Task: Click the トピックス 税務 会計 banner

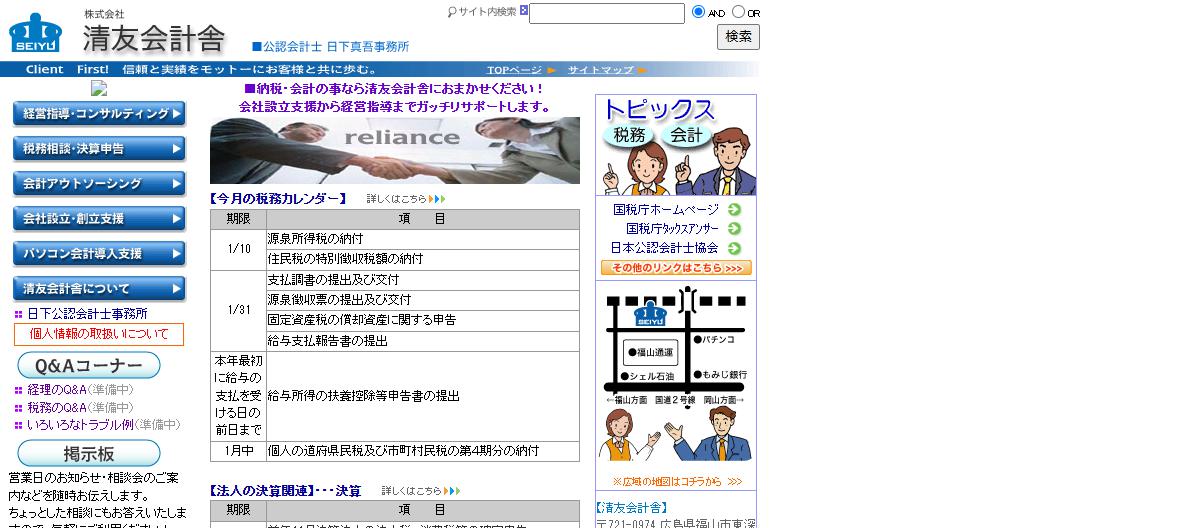Action: point(676,146)
